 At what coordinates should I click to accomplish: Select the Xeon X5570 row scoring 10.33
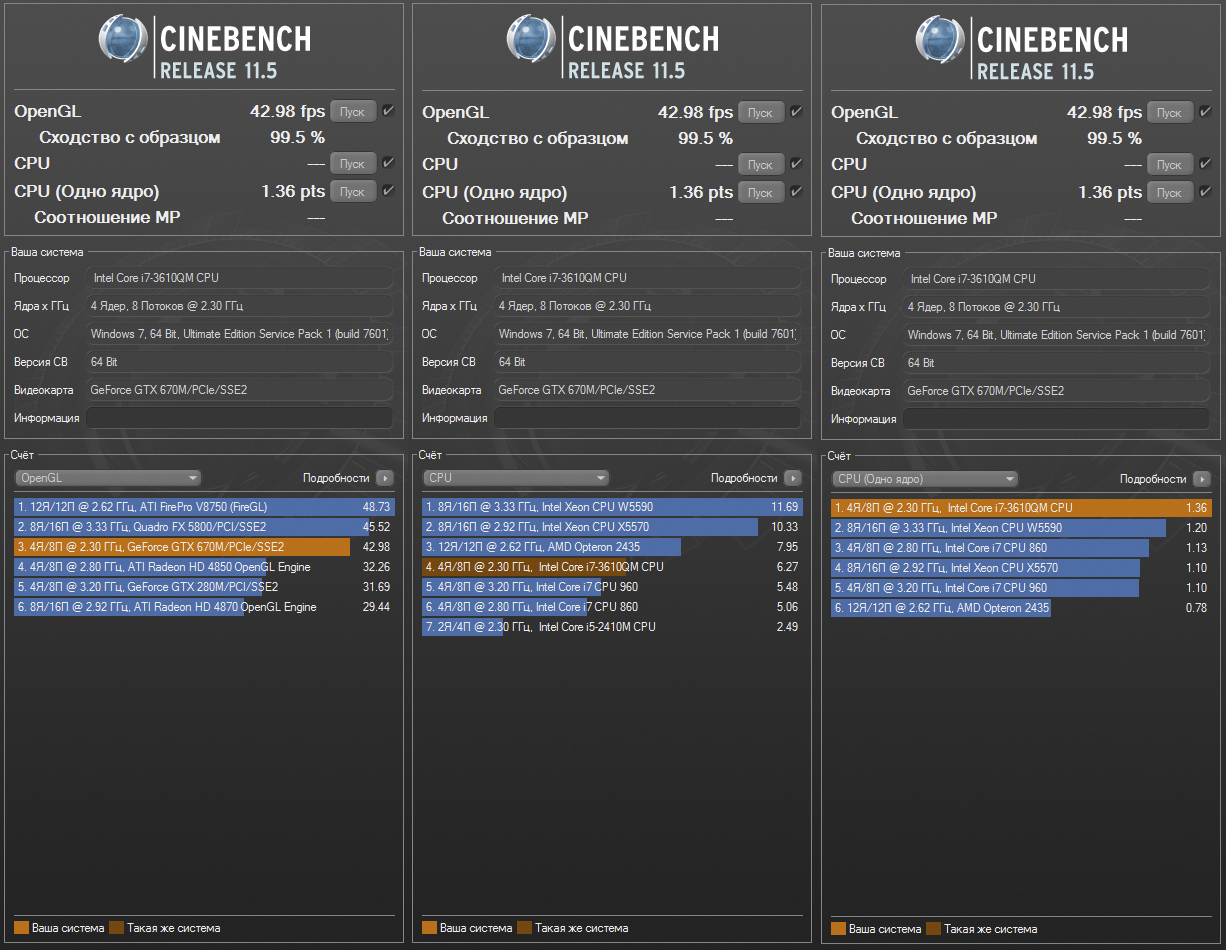point(612,527)
